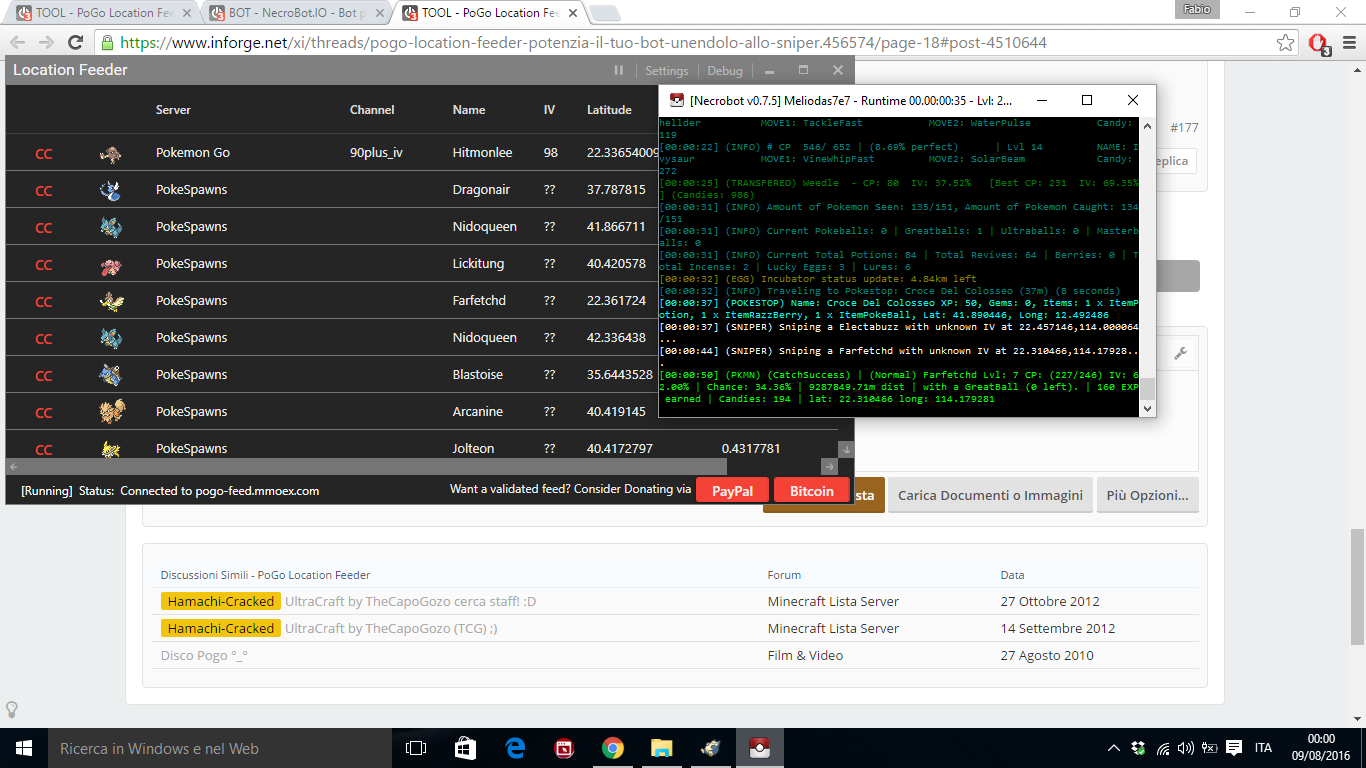Viewport: 1366px width, 768px height.
Task: Open the Più Opzioni... button
Action: click(1147, 495)
